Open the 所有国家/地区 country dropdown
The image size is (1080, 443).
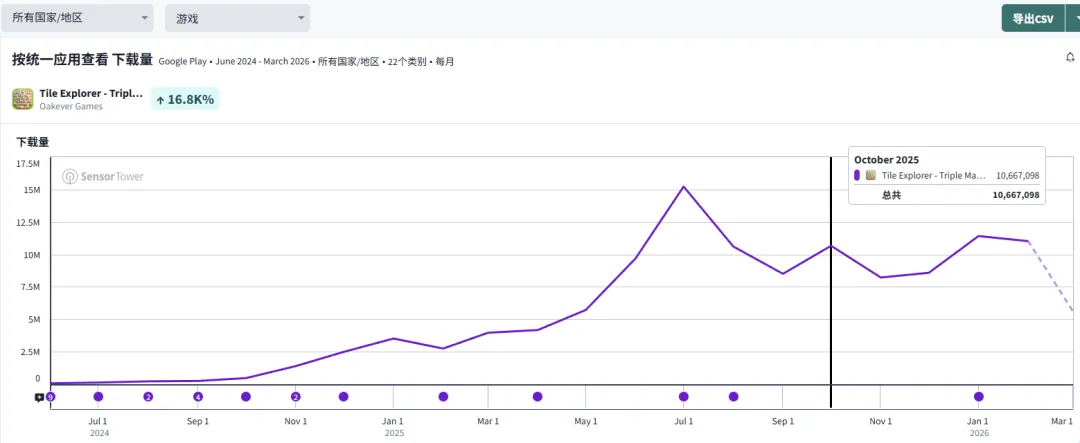(x=77, y=18)
